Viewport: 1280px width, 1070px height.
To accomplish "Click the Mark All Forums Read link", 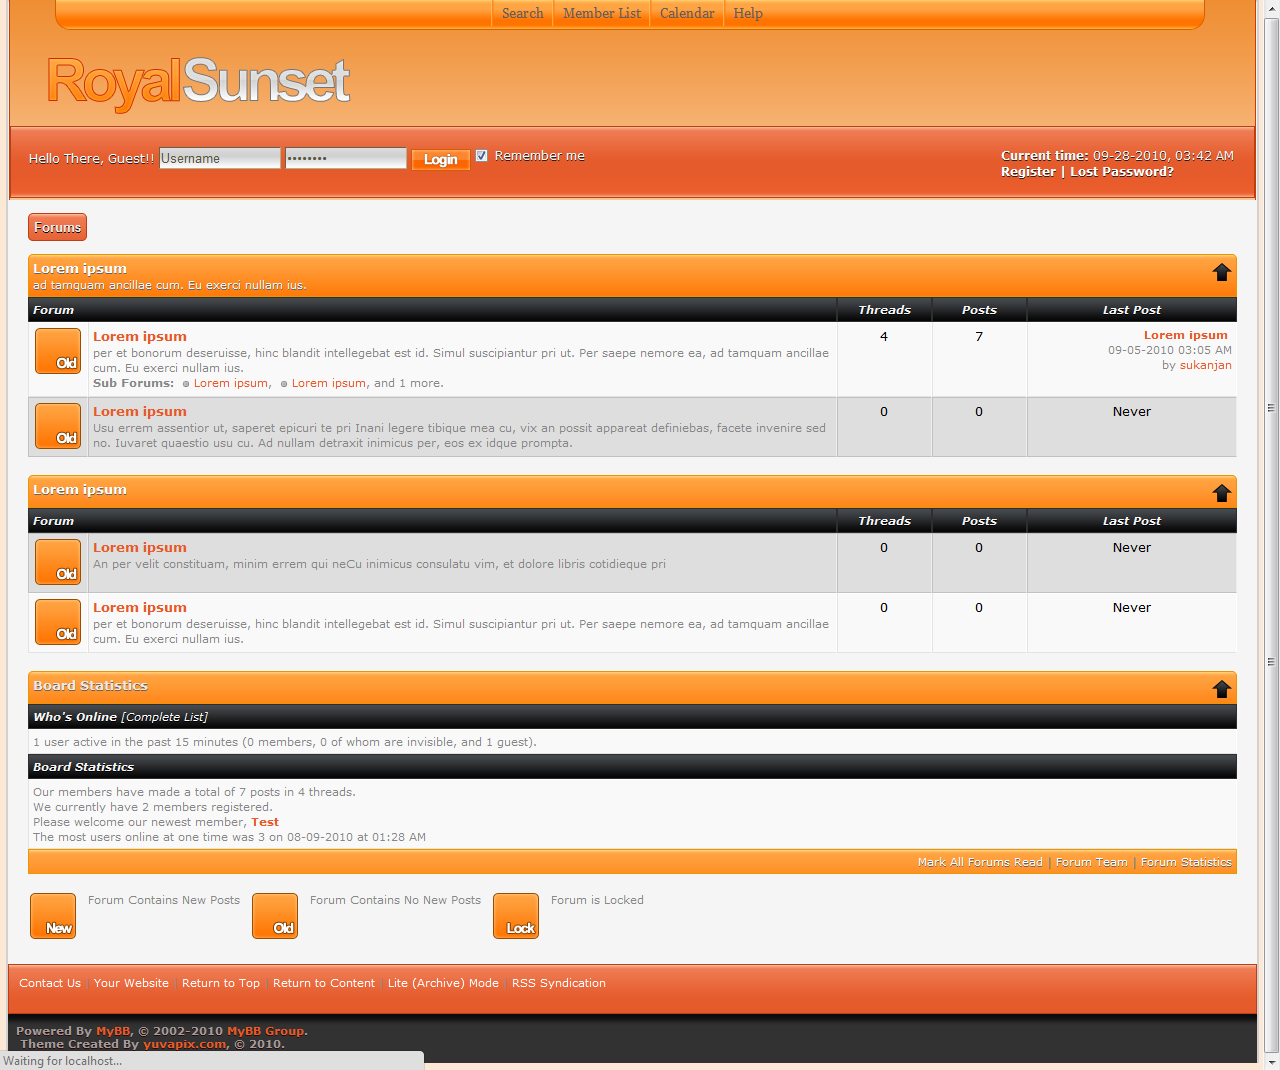I will pyautogui.click(x=979, y=862).
